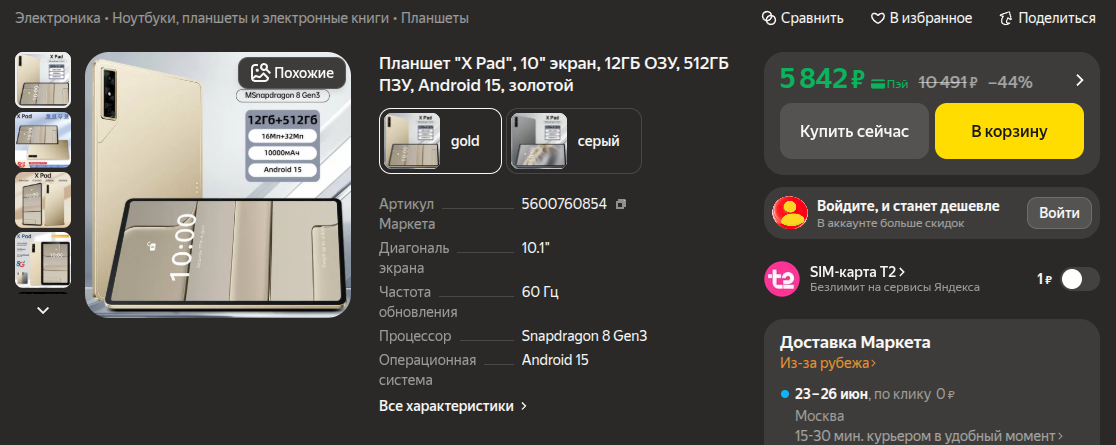The width and height of the screenshot is (1116, 445).
Task: Click the green Пэй card icon
Action: click(x=878, y=83)
